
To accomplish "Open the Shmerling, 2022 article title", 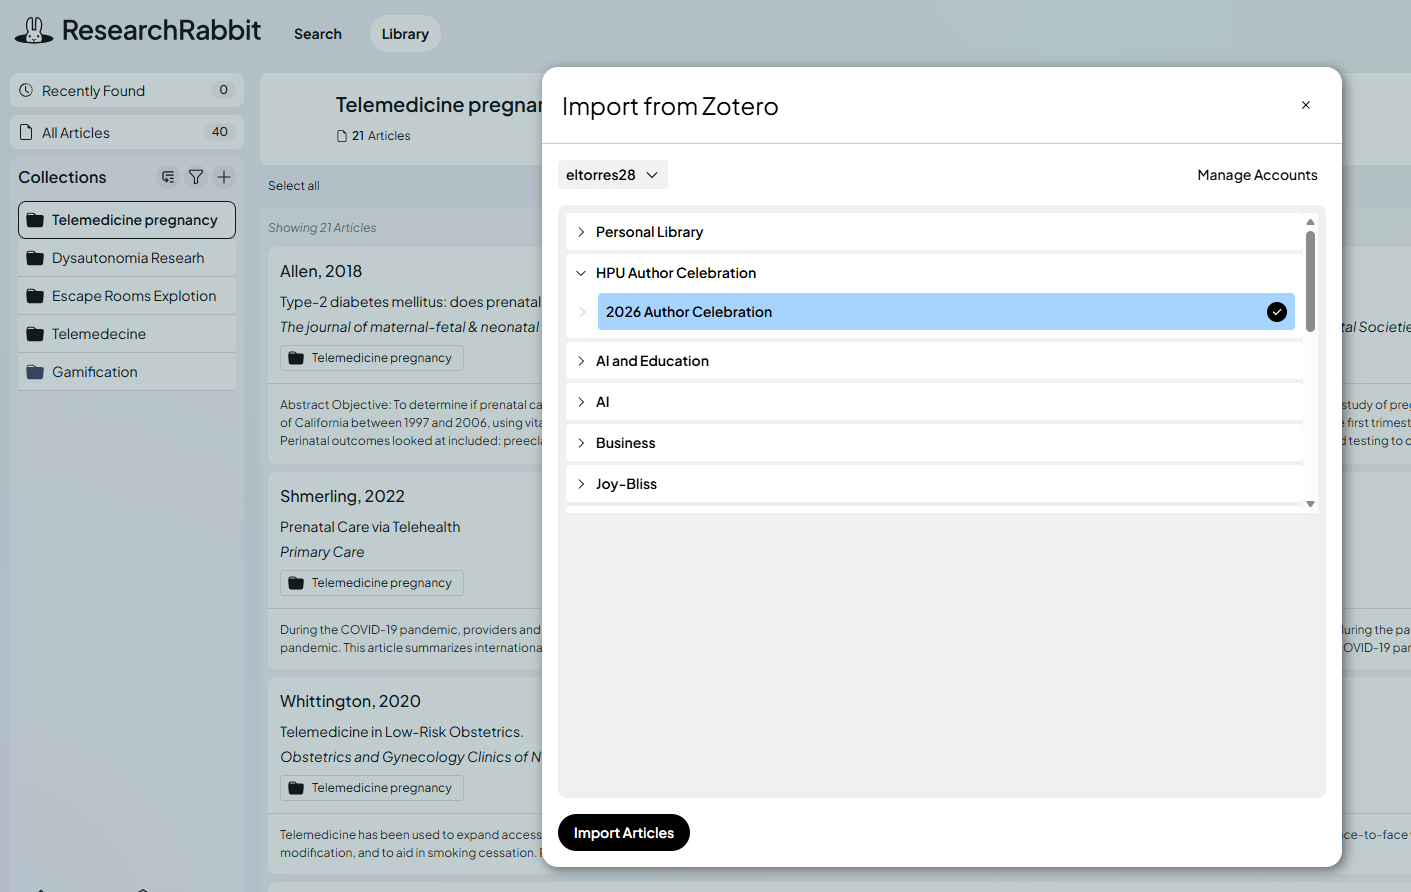I will tap(342, 496).
